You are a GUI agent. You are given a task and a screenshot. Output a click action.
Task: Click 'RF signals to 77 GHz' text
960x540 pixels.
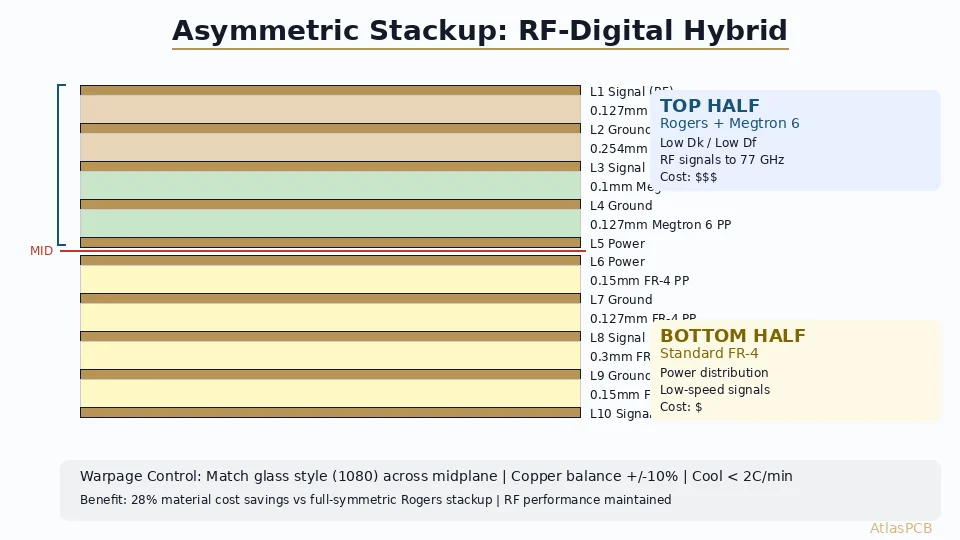click(x=722, y=160)
